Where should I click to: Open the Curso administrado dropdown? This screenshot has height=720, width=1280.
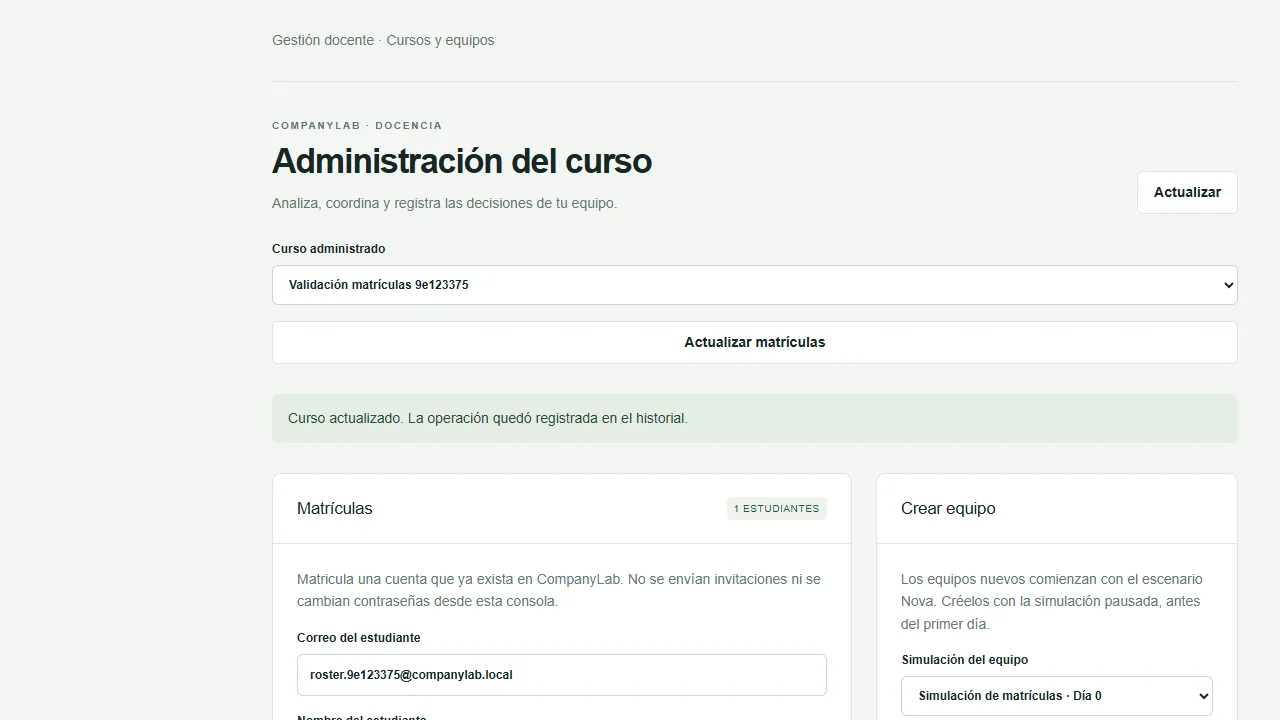pos(755,285)
